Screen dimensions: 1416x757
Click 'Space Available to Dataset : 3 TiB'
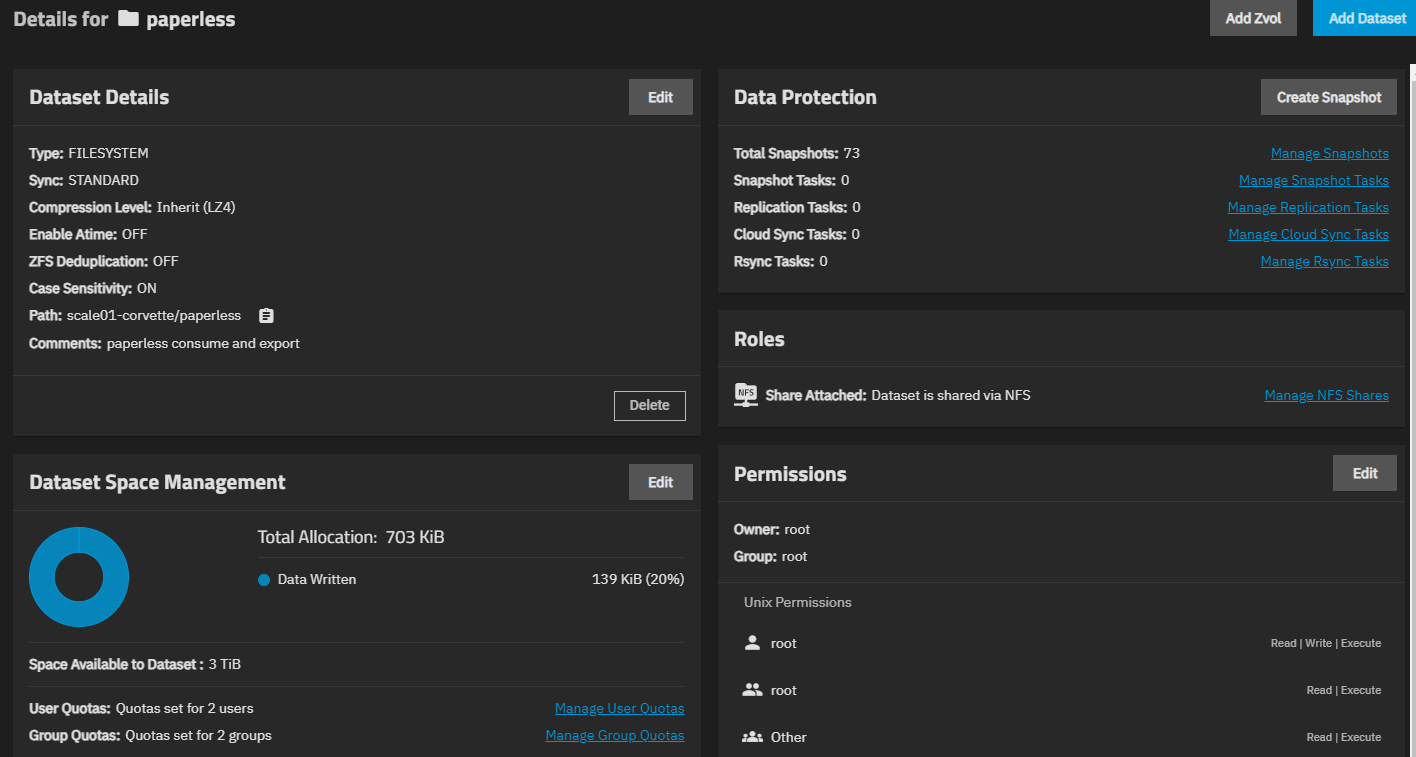[x=135, y=664]
